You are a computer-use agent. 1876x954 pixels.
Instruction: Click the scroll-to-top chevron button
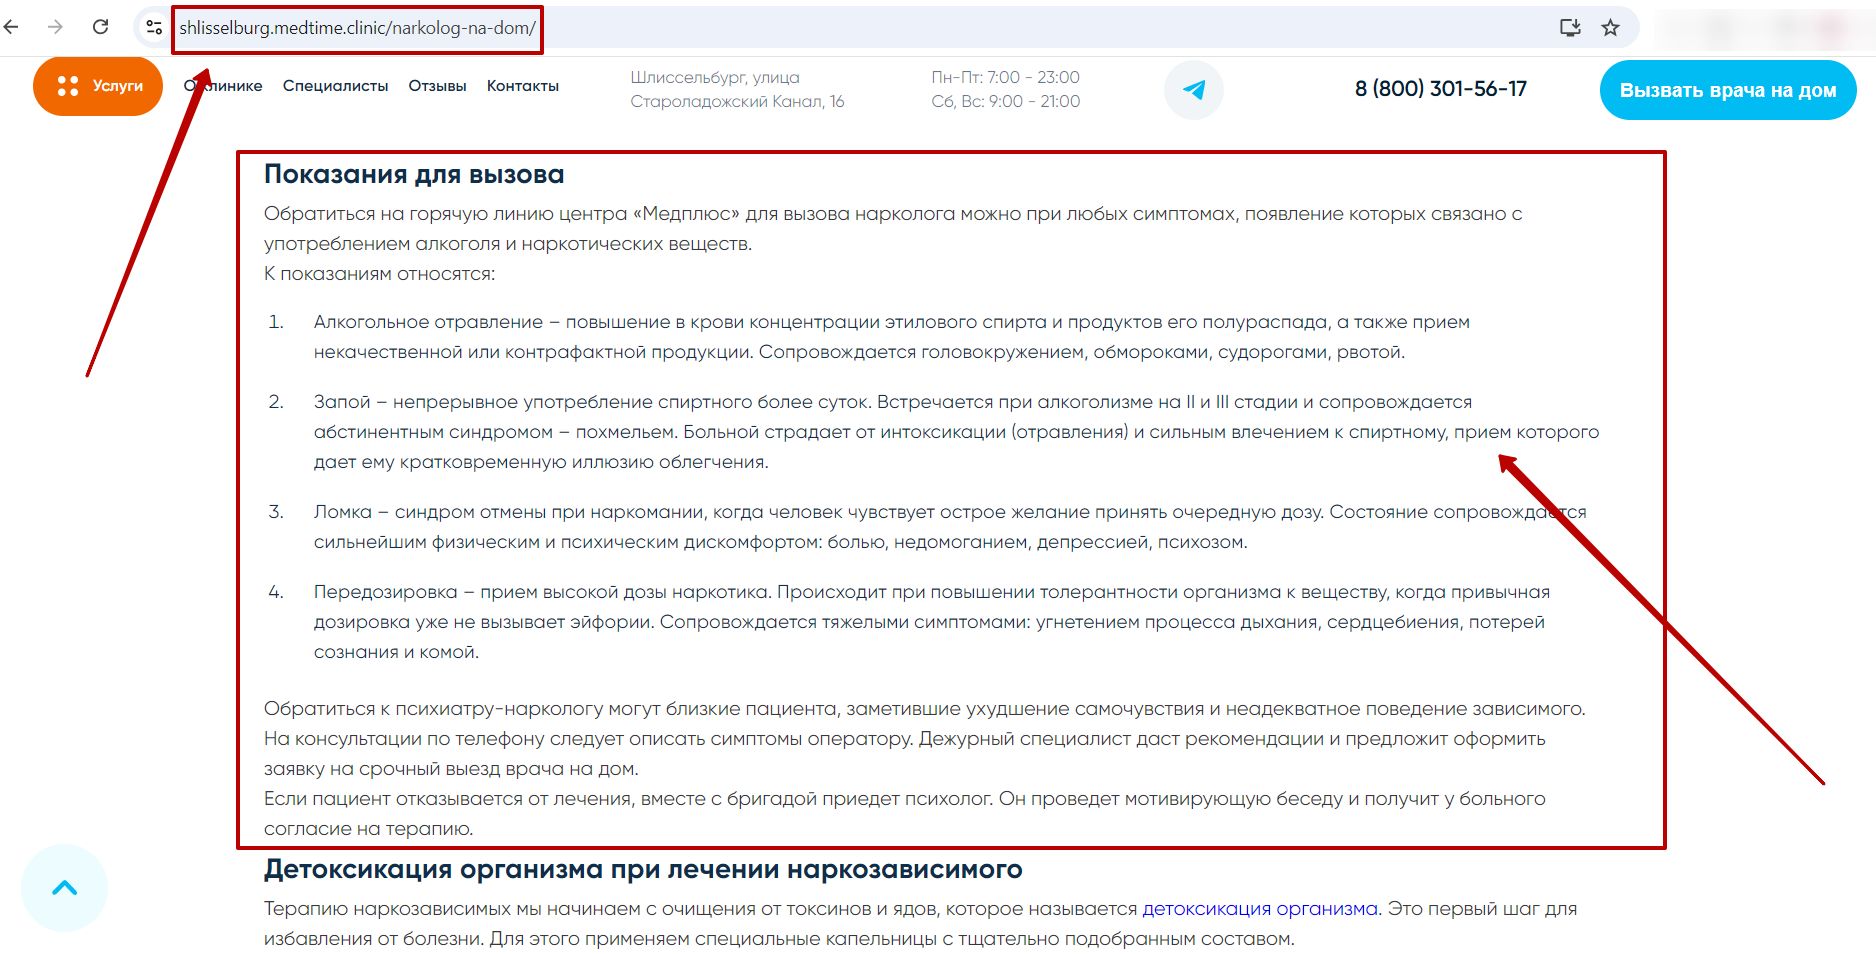[64, 888]
